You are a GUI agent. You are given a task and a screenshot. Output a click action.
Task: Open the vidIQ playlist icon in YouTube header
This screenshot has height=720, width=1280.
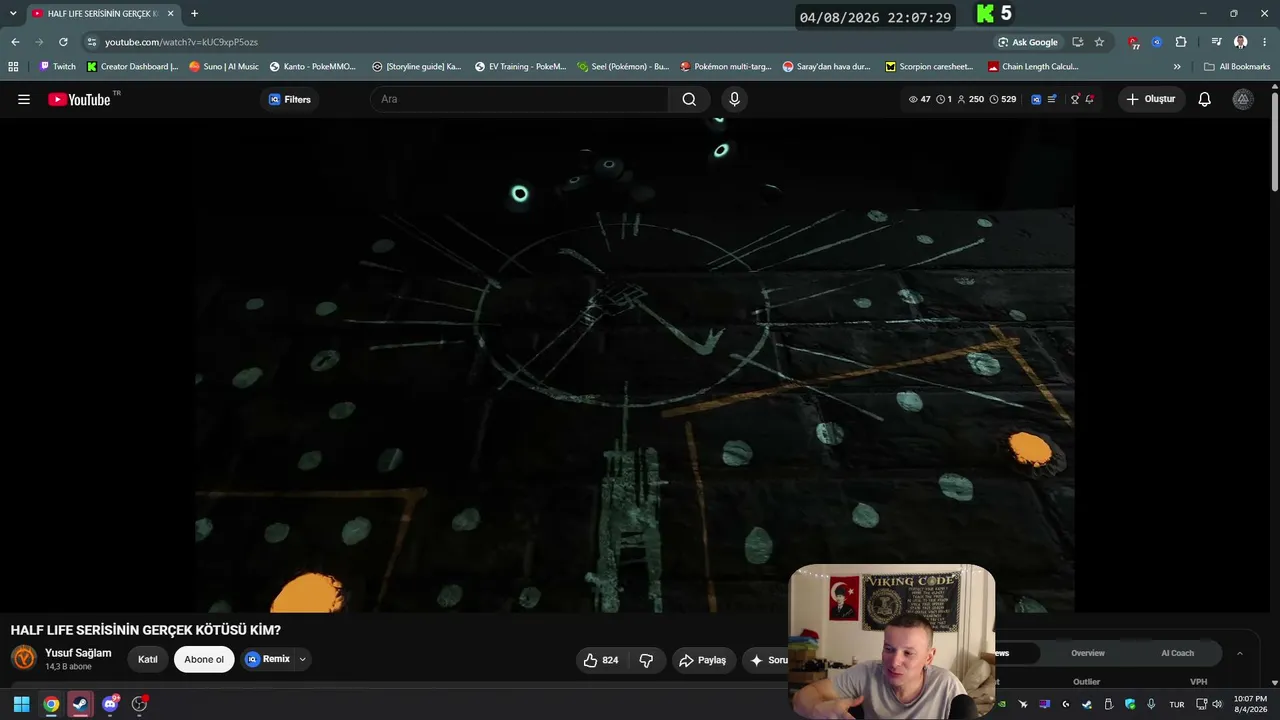tap(1051, 99)
